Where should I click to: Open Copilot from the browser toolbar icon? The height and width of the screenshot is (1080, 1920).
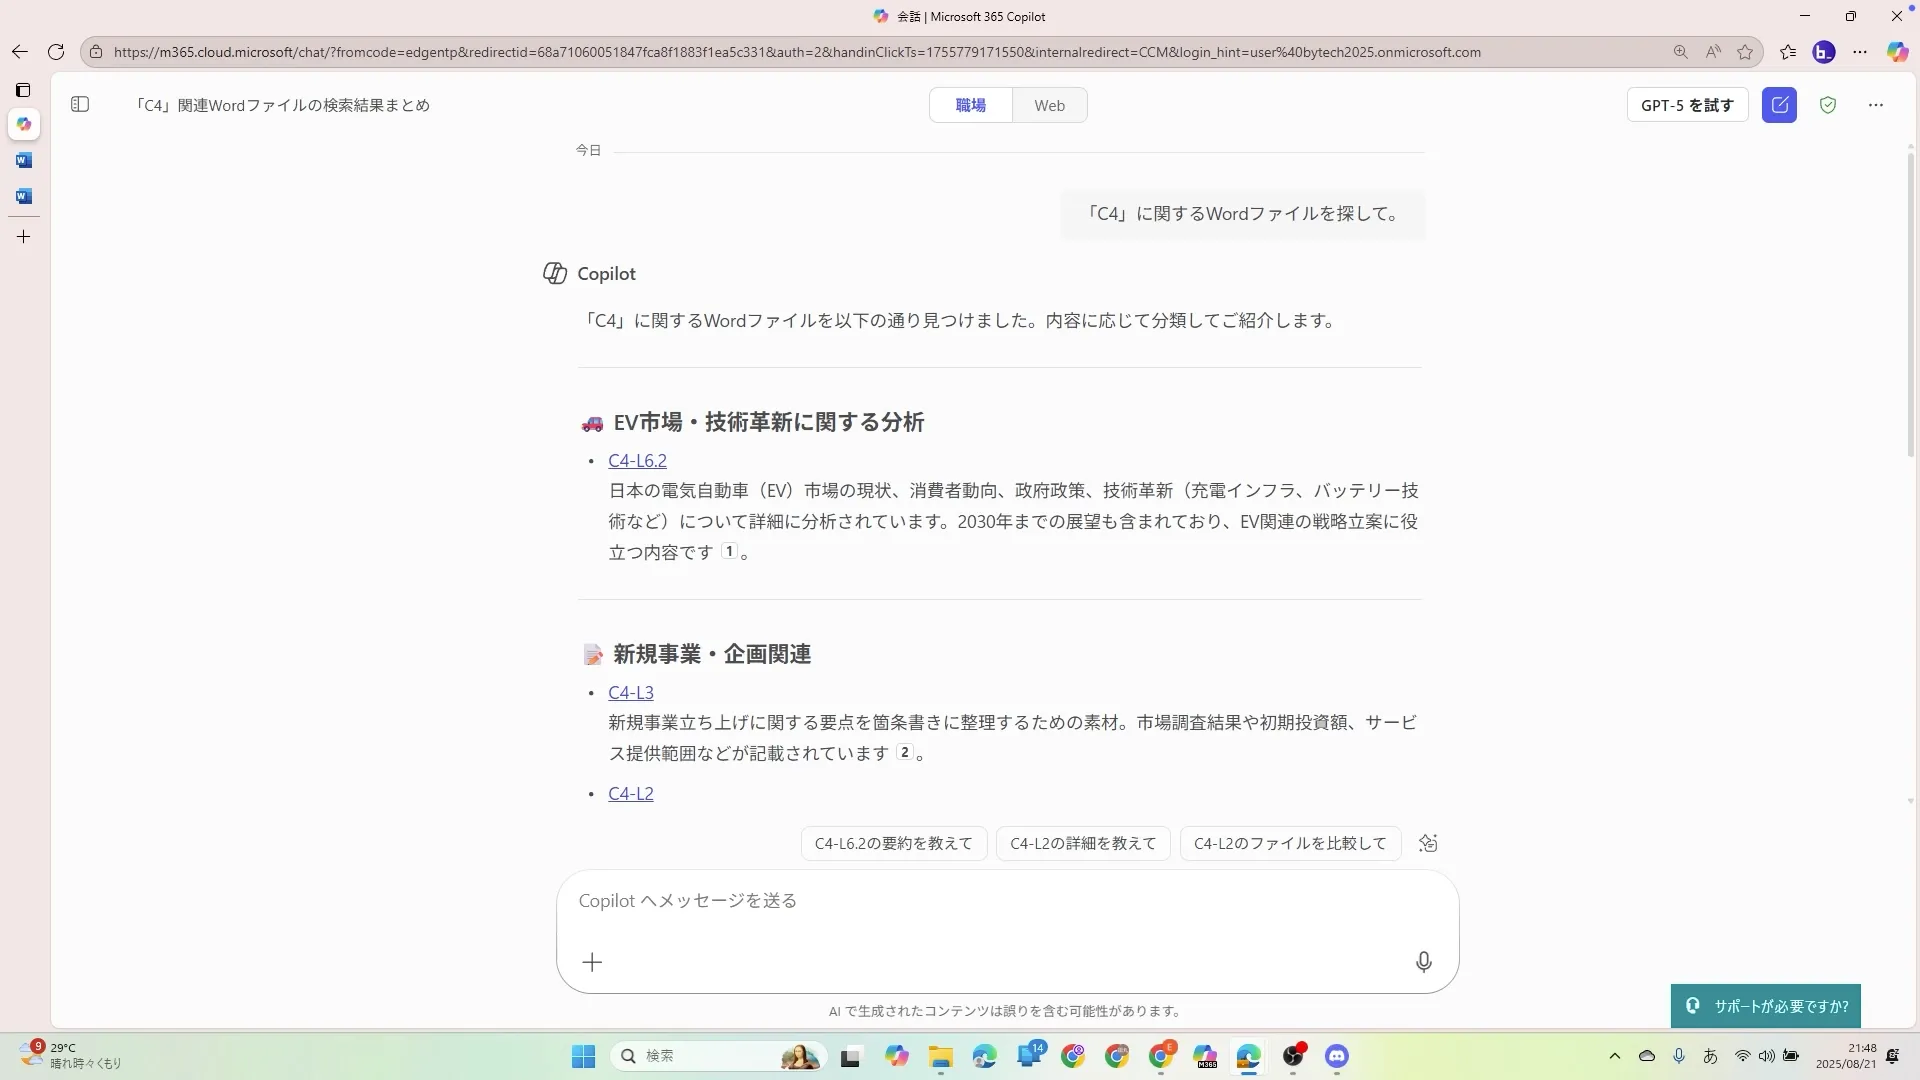[x=1897, y=52]
